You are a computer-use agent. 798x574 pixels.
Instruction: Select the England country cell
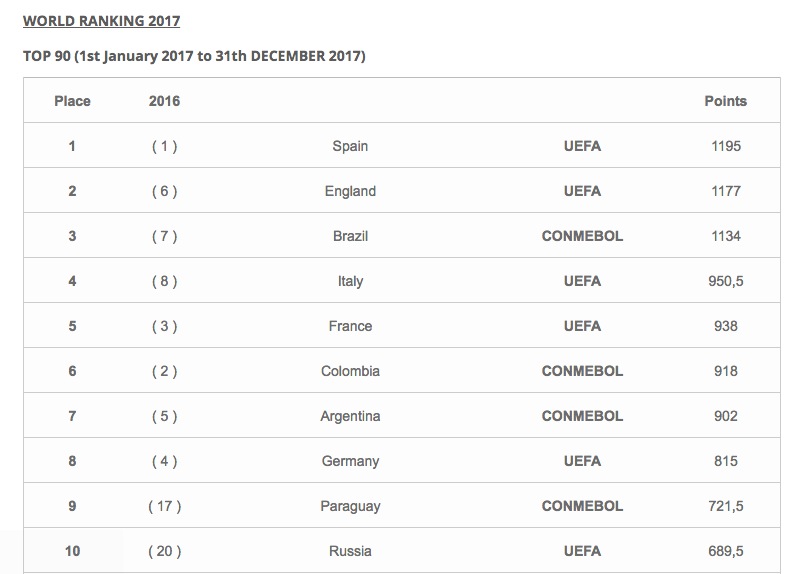(x=350, y=191)
